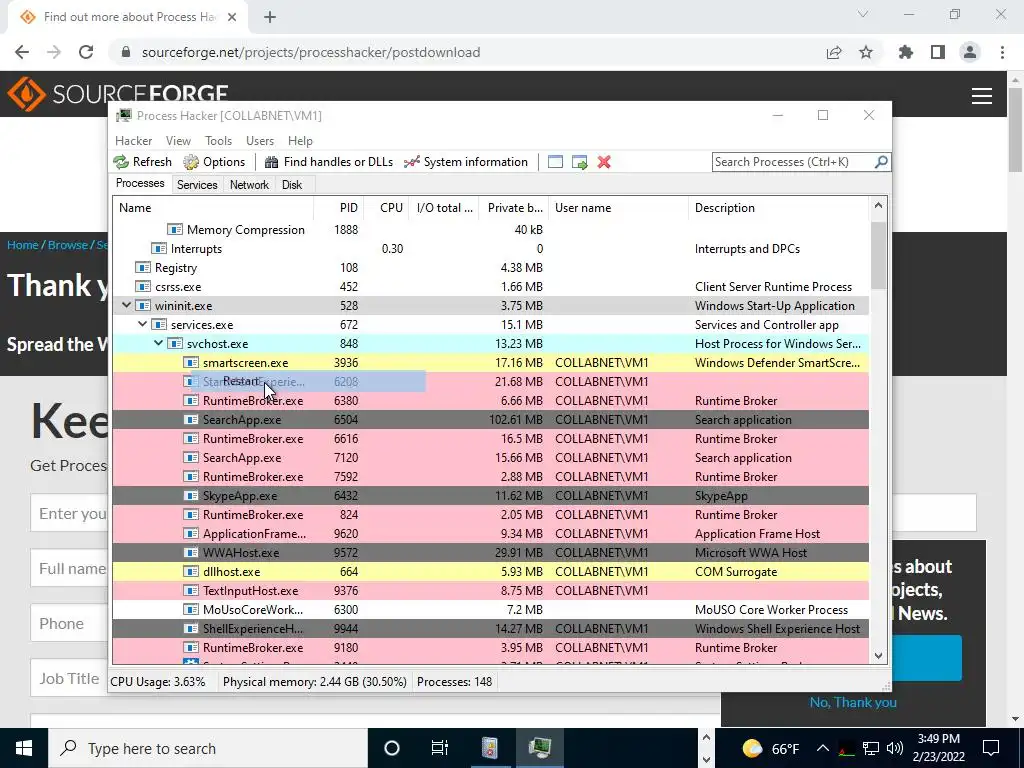Sort by the PID column header
The image size is (1024, 768).
click(x=339, y=208)
